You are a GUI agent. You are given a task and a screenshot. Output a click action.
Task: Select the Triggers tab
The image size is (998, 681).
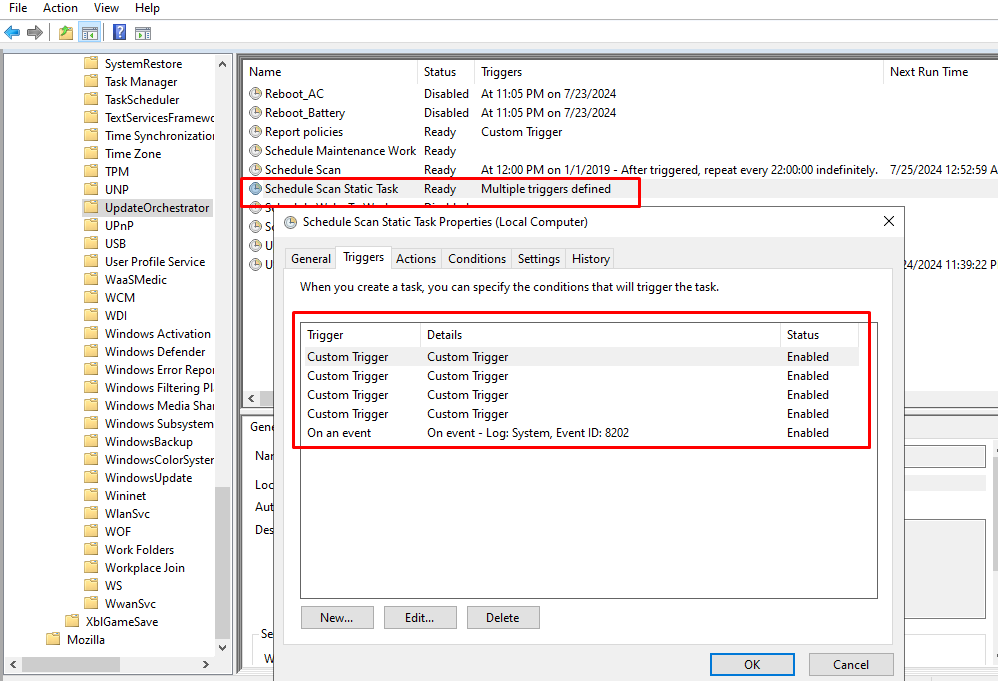(363, 257)
